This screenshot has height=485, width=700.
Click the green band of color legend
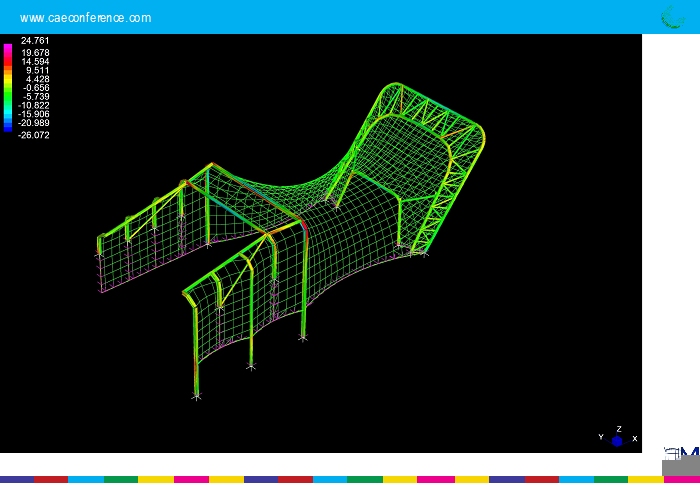pos(8,95)
